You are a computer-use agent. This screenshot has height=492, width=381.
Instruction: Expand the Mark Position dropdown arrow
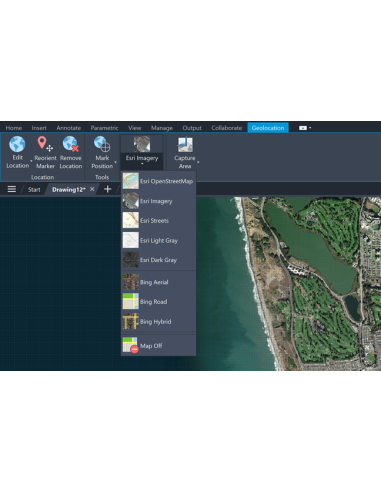tap(116, 162)
